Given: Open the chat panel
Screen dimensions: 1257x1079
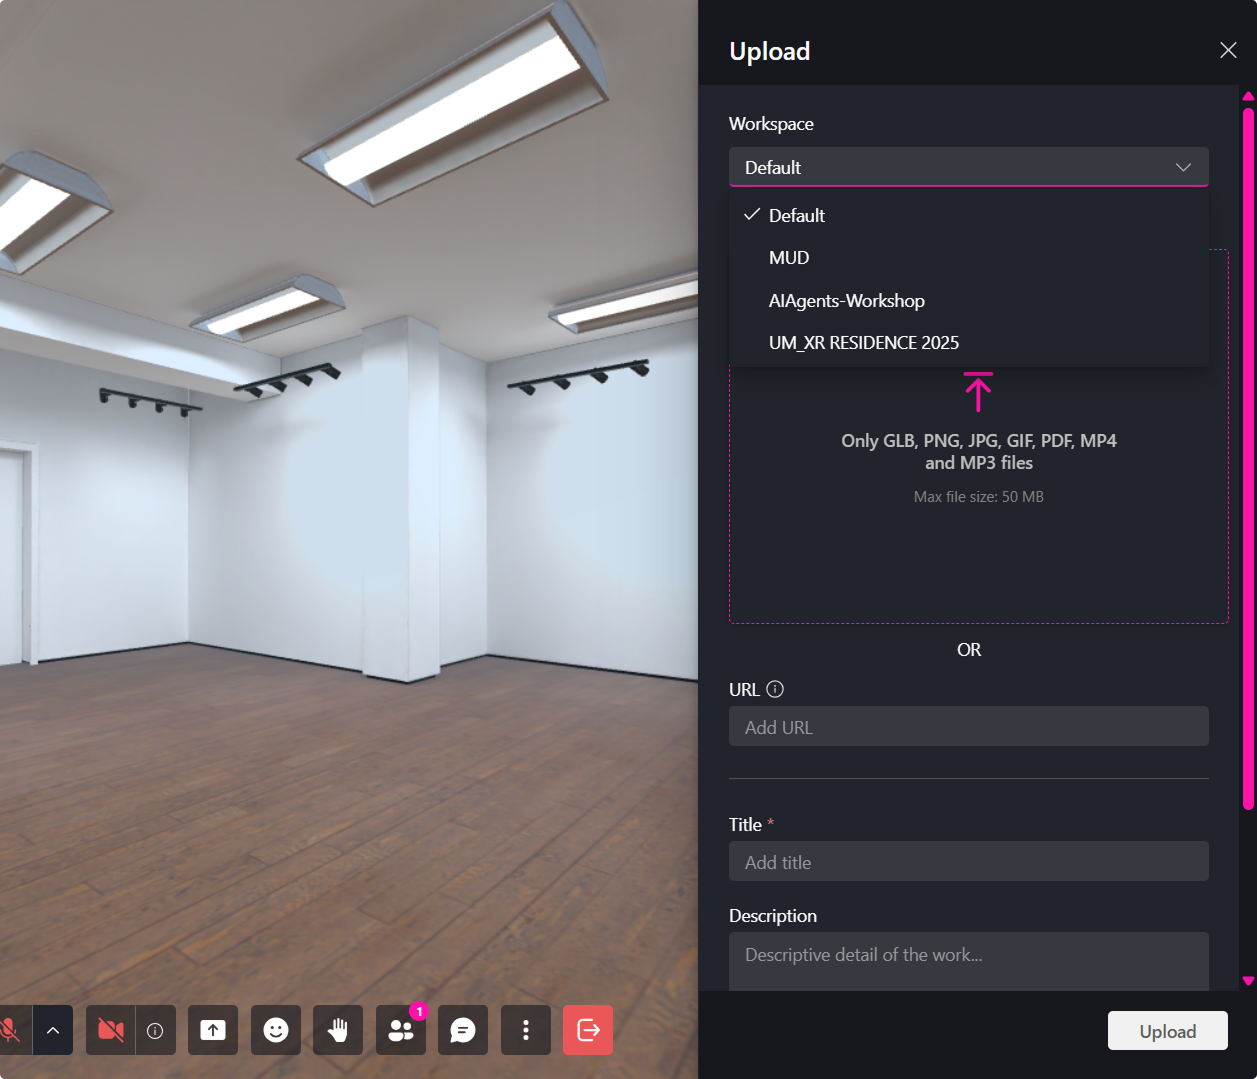Looking at the screenshot, I should 463,1030.
